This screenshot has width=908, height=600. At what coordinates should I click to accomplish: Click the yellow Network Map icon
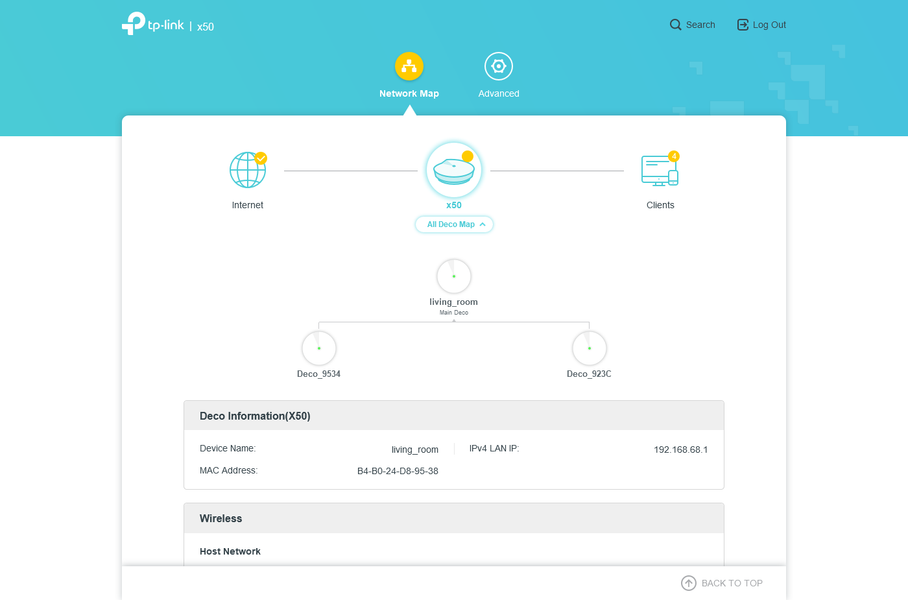[409, 66]
